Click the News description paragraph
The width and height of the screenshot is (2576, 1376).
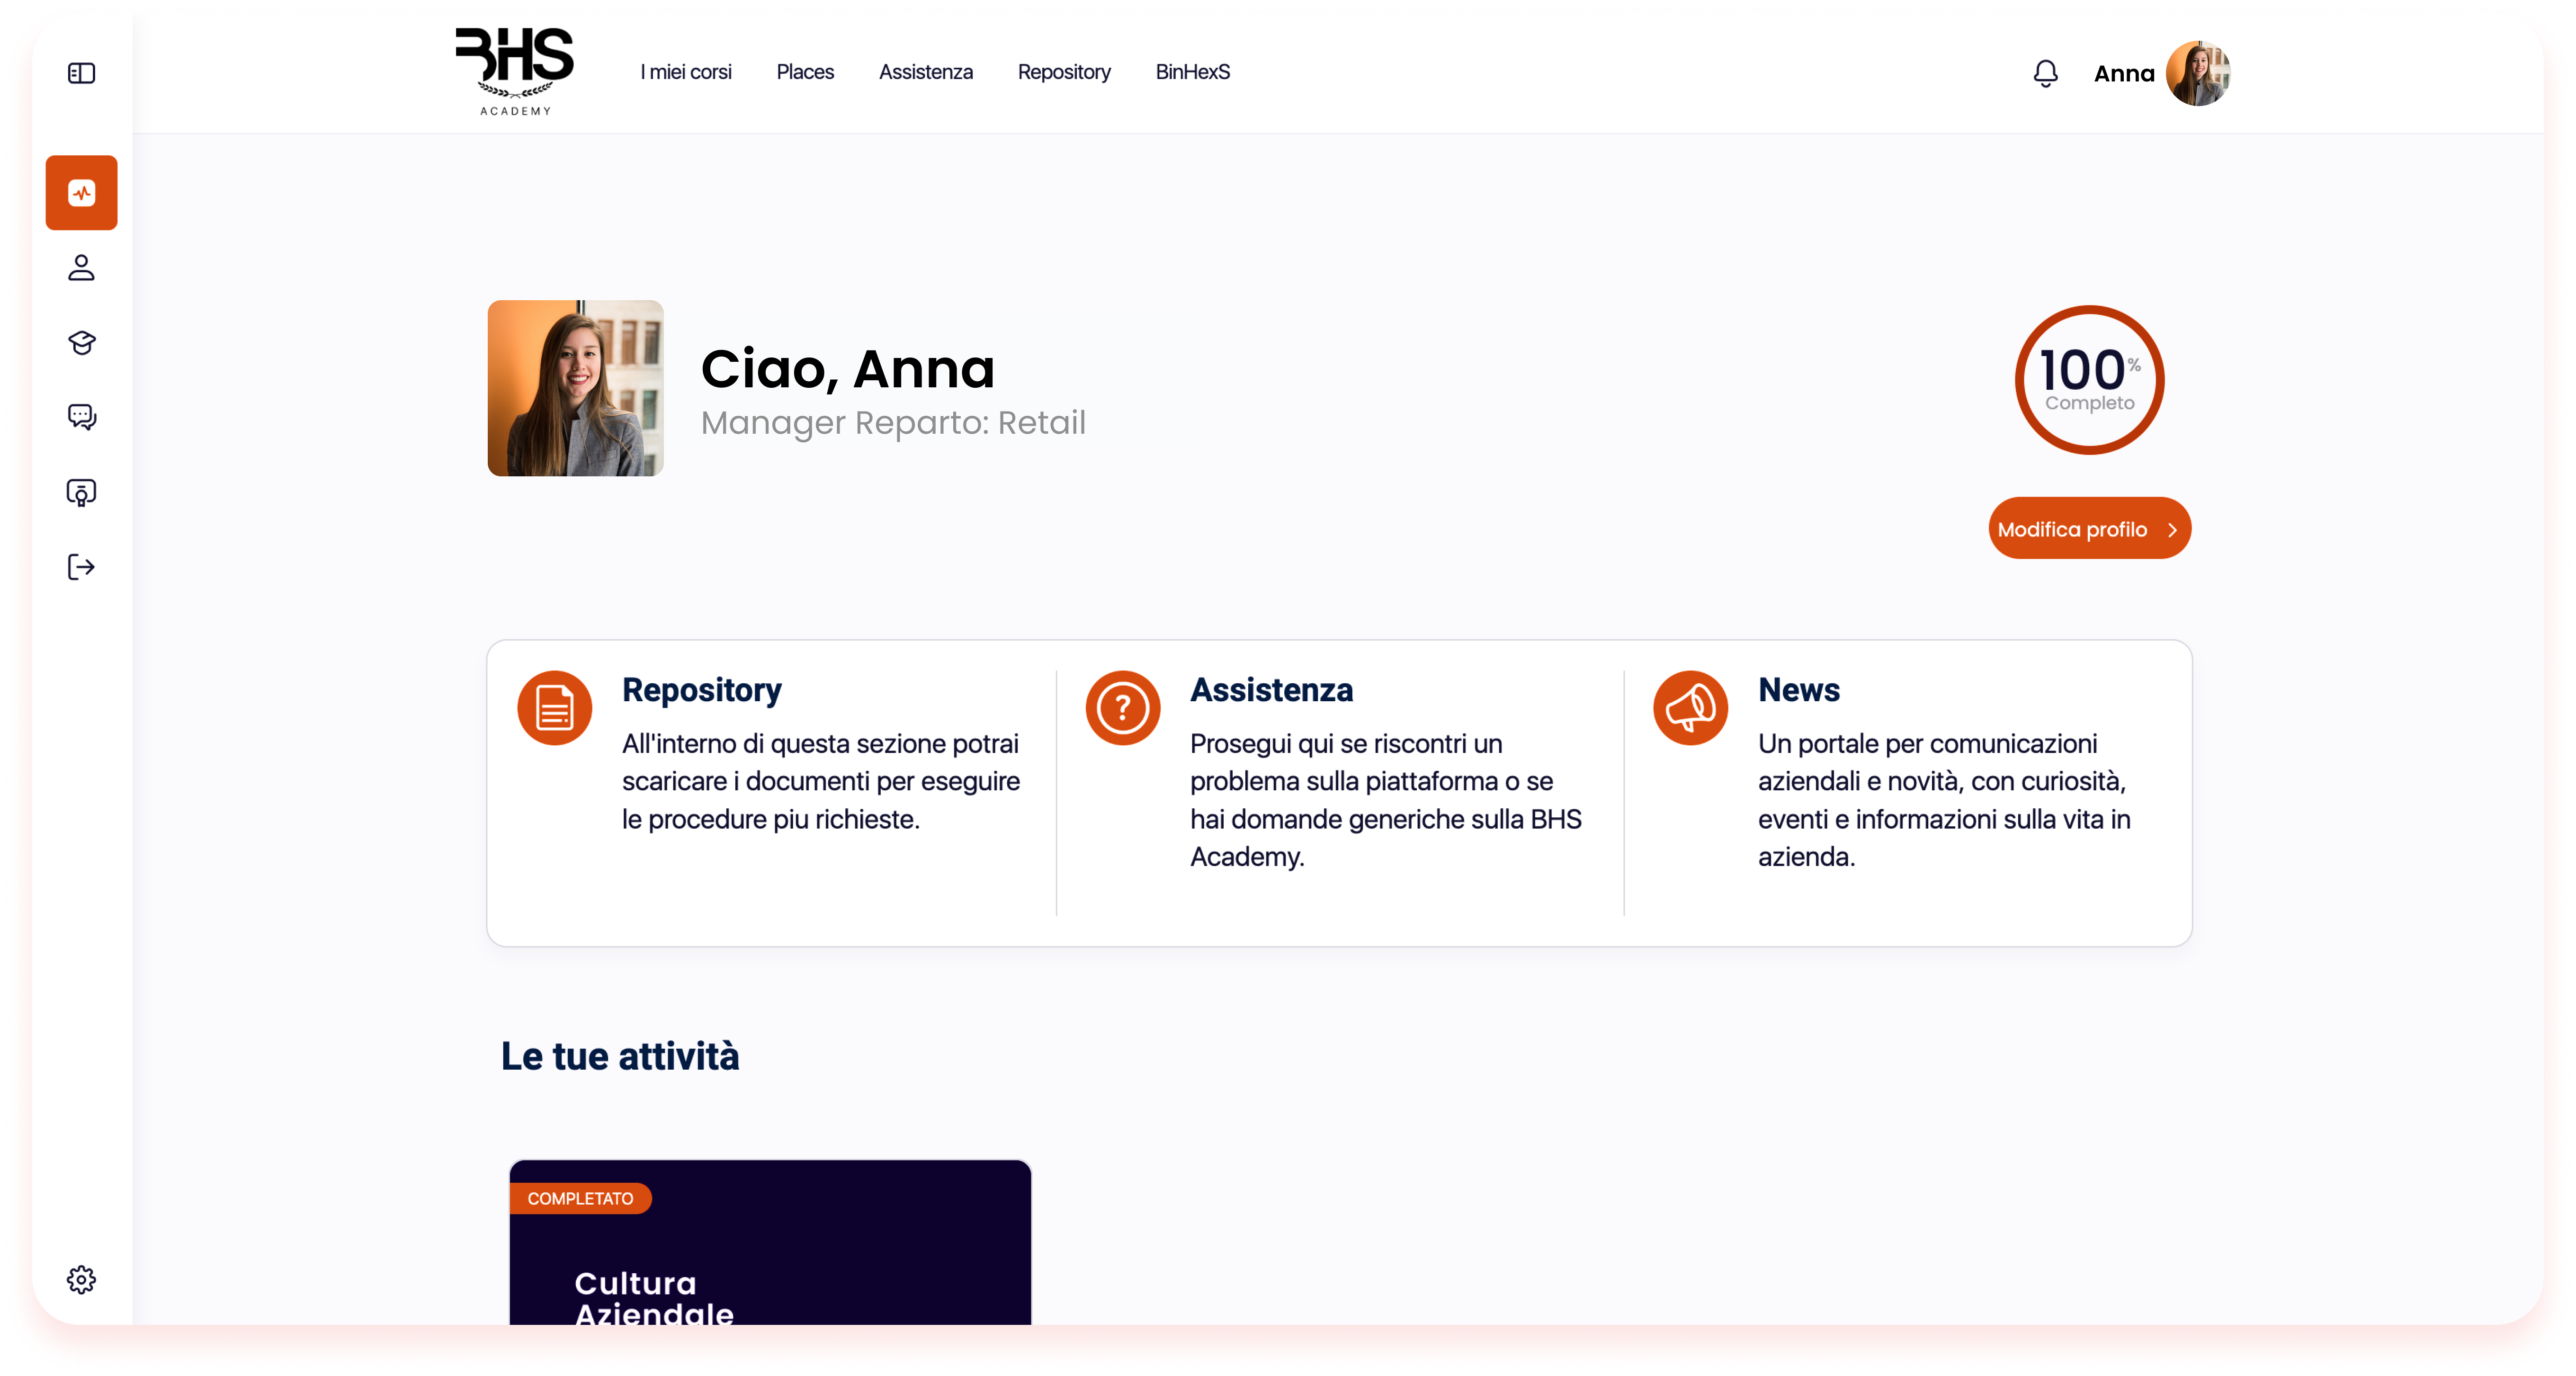tap(1944, 800)
